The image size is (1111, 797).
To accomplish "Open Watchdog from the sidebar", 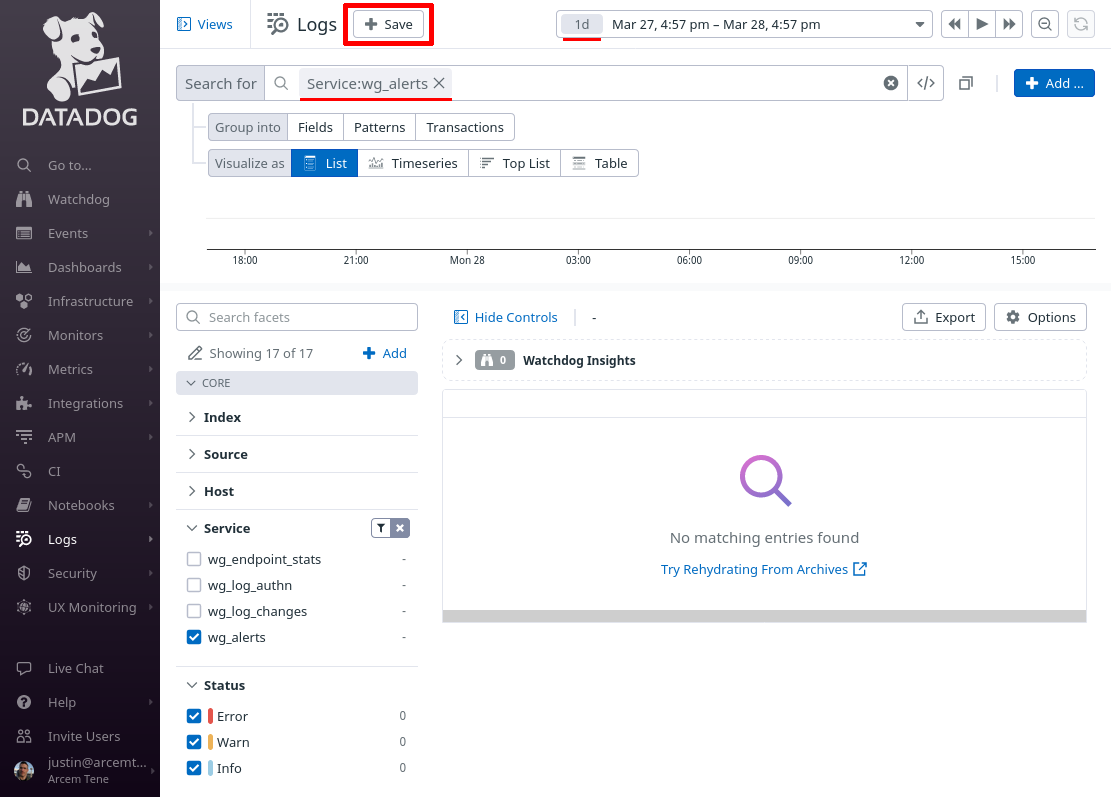I will point(79,199).
